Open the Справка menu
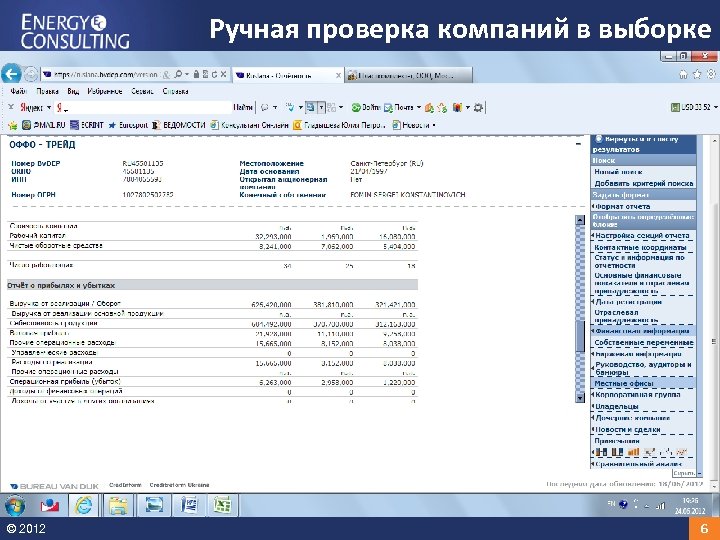 [175, 91]
